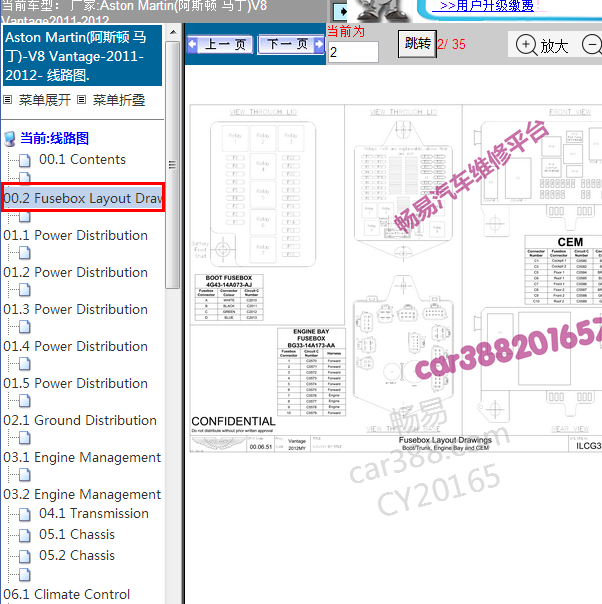Select 00.2 Fusebox Layout Drawings item
The width and height of the screenshot is (602, 604).
(x=83, y=198)
